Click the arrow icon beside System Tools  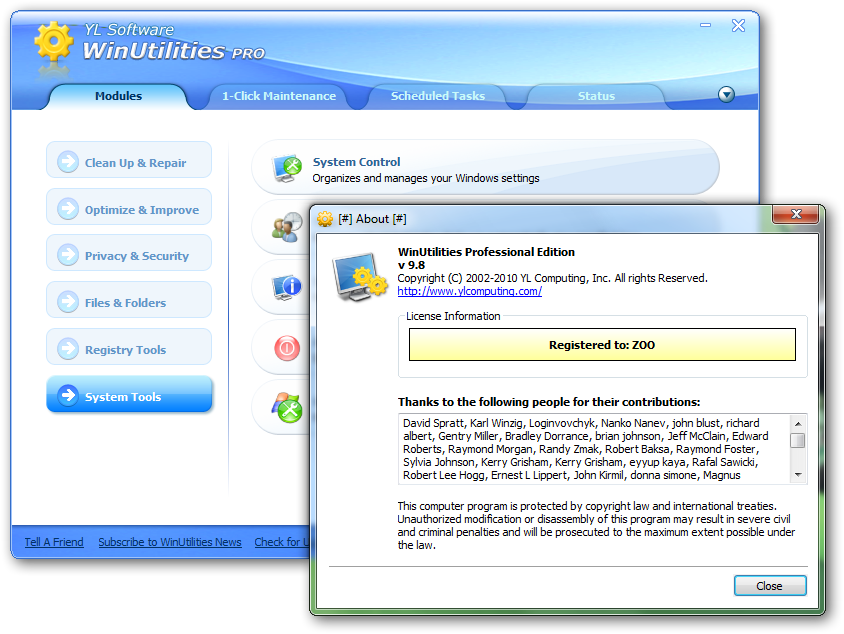point(68,396)
